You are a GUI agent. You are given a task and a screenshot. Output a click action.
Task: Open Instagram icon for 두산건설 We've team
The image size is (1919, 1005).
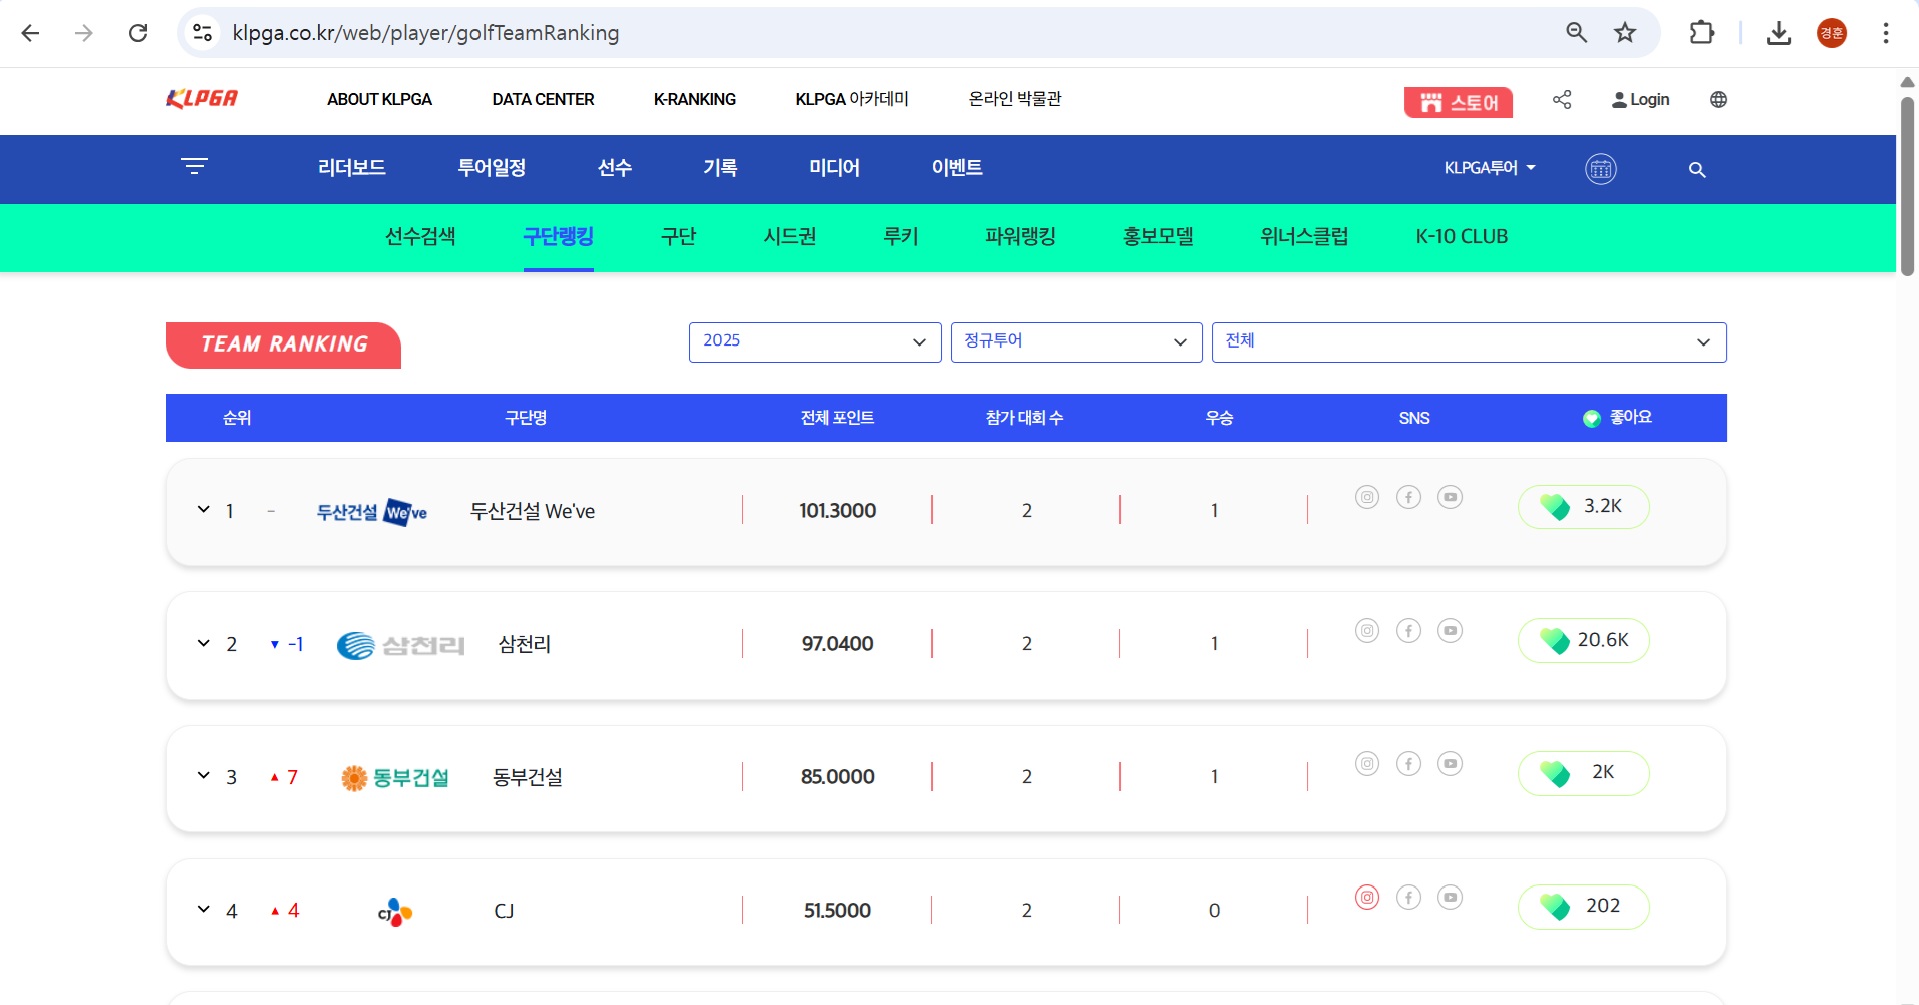1367,497
